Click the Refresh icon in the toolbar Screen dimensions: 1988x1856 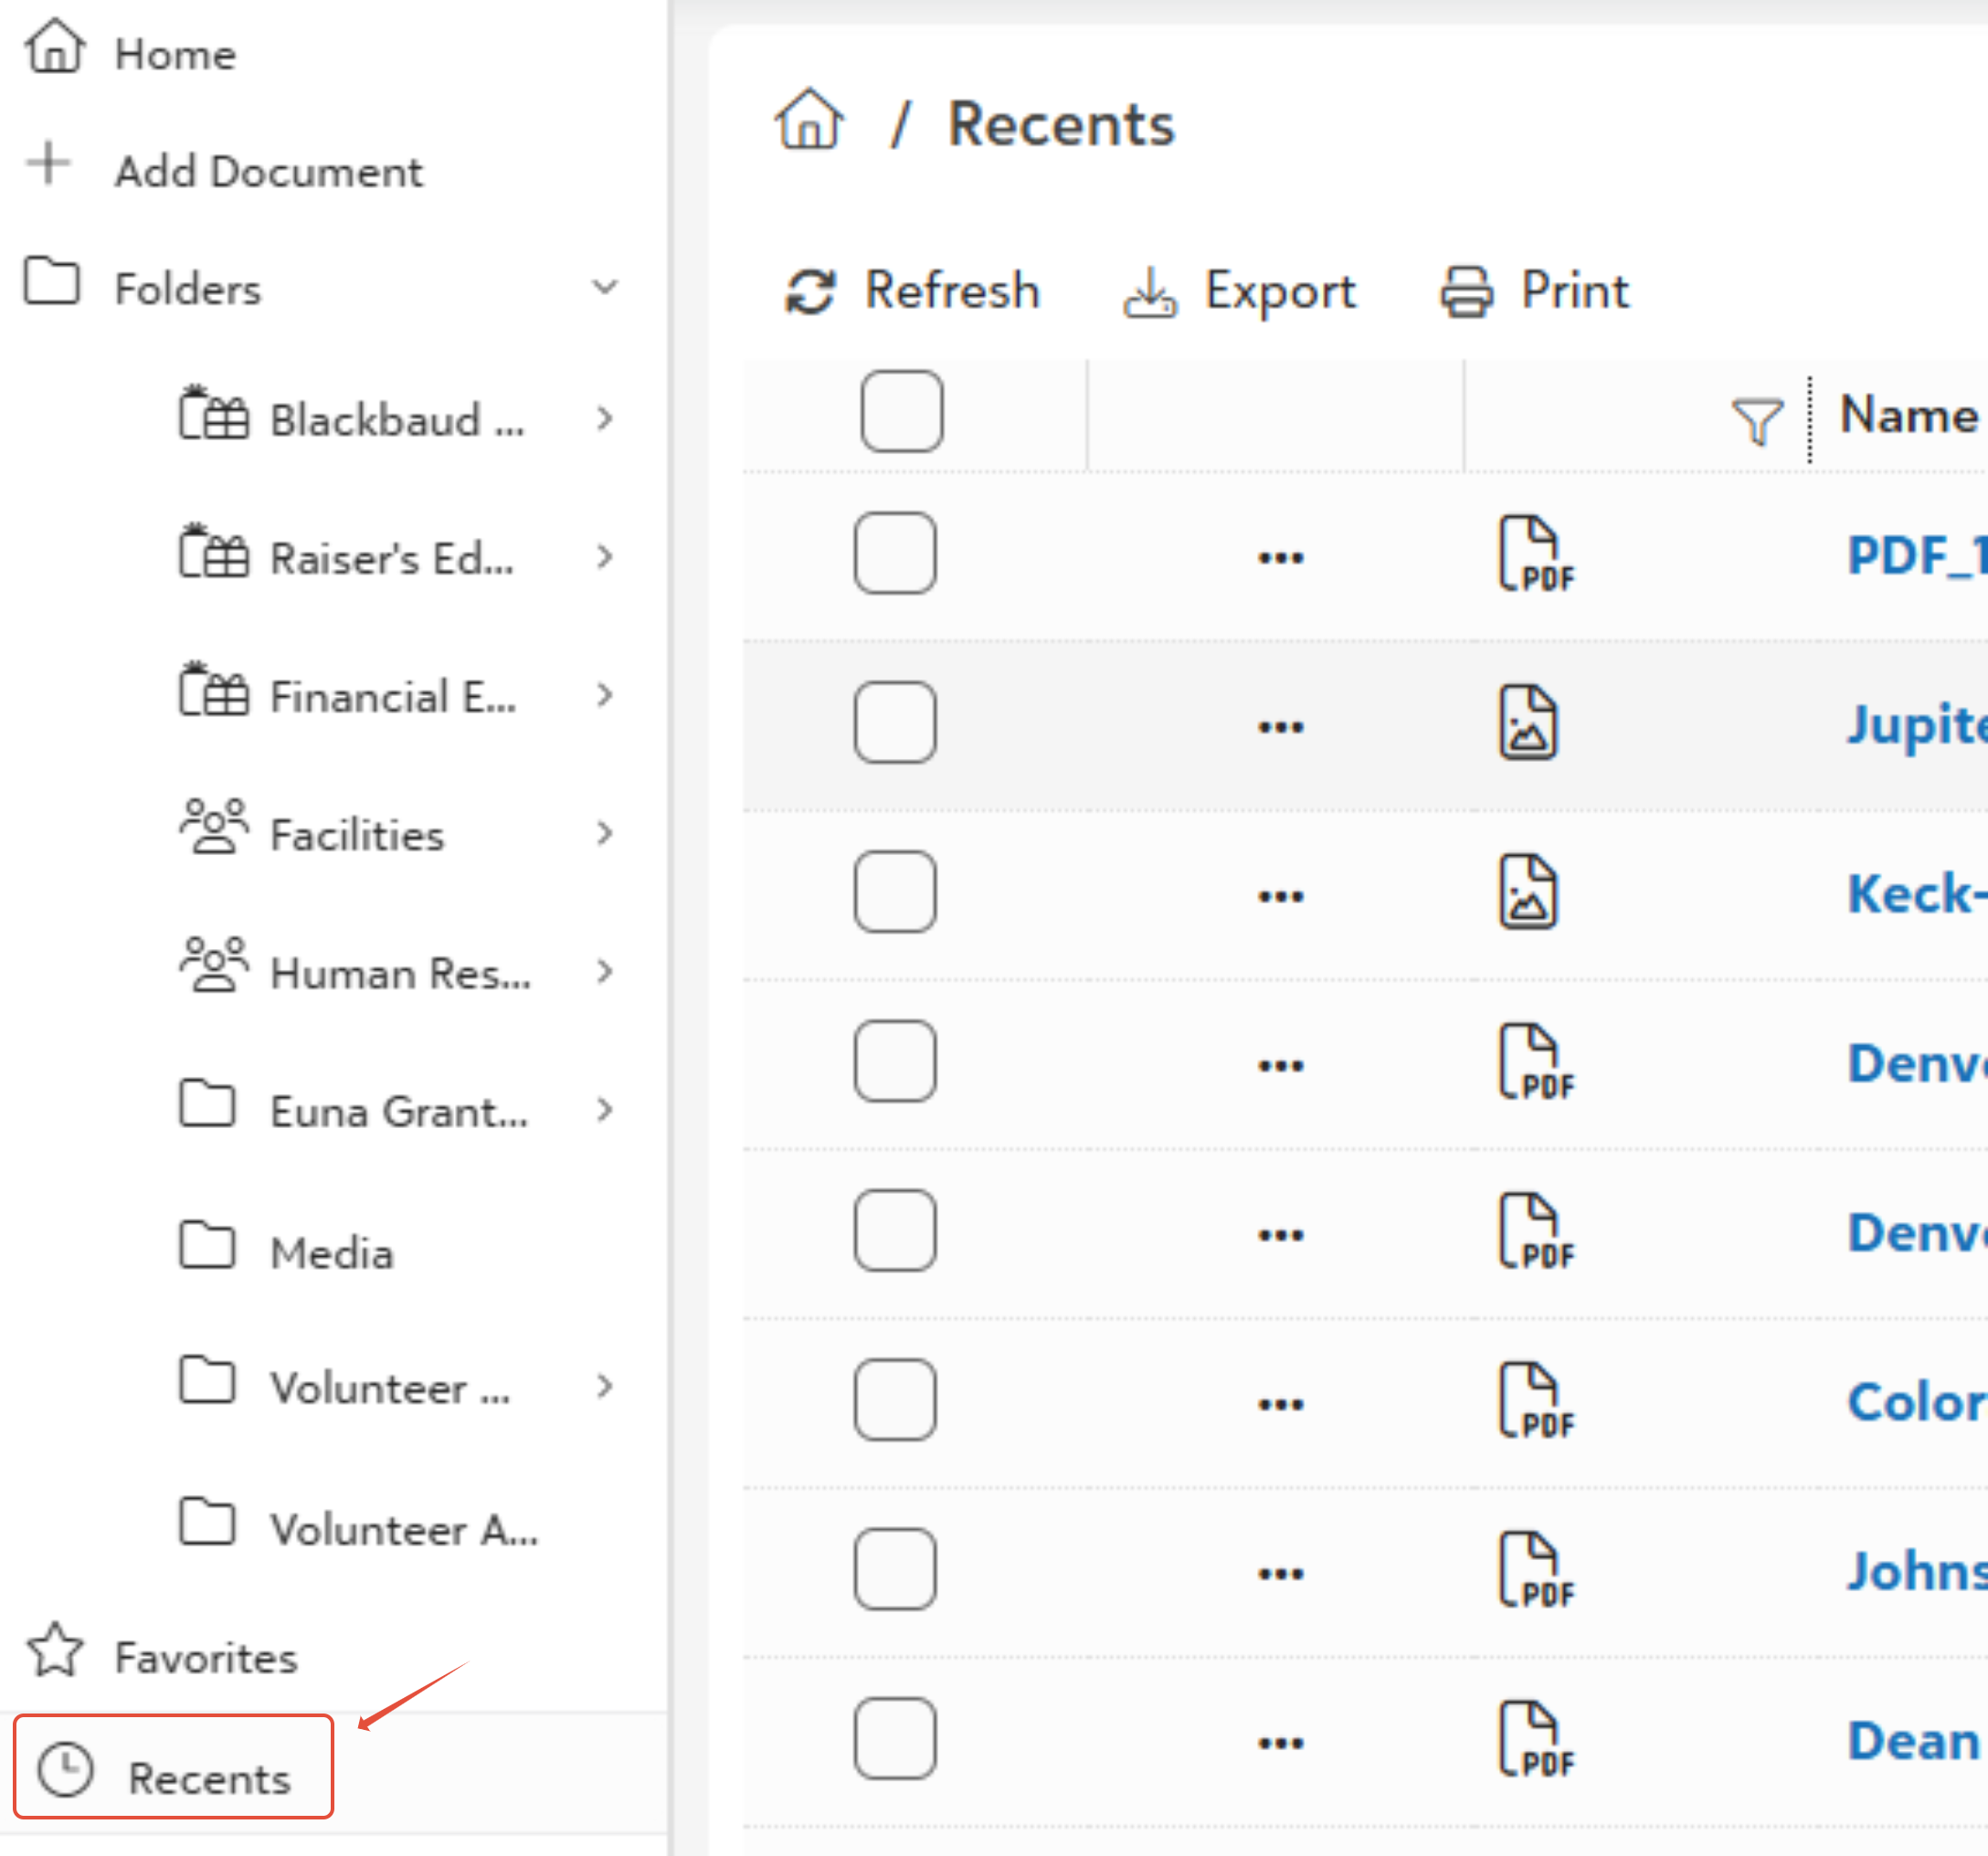[809, 292]
